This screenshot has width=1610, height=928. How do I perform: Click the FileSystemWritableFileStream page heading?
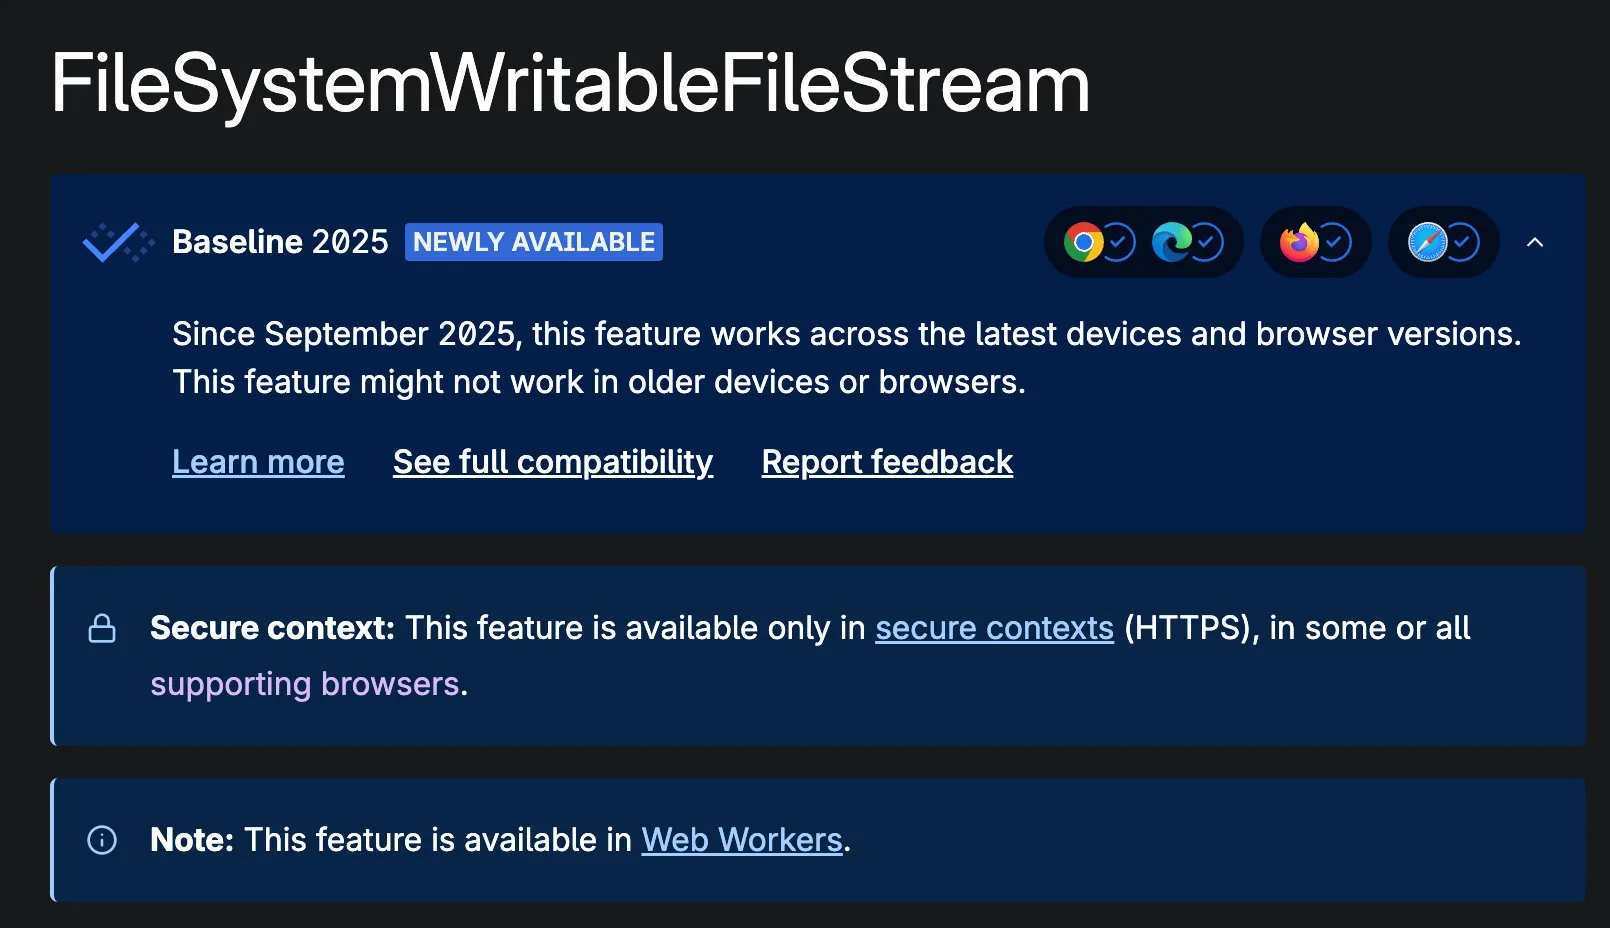(x=570, y=84)
